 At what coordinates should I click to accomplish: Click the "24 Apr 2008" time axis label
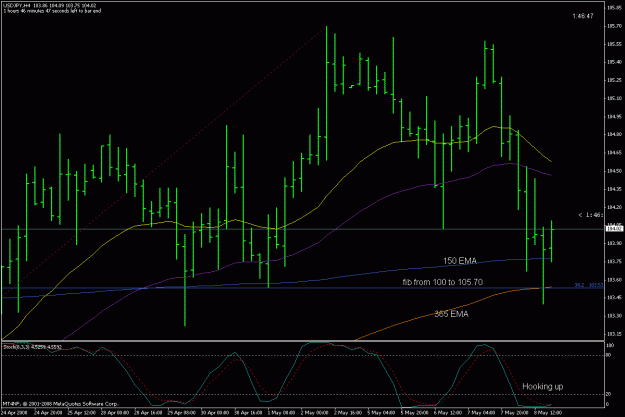tap(14, 413)
